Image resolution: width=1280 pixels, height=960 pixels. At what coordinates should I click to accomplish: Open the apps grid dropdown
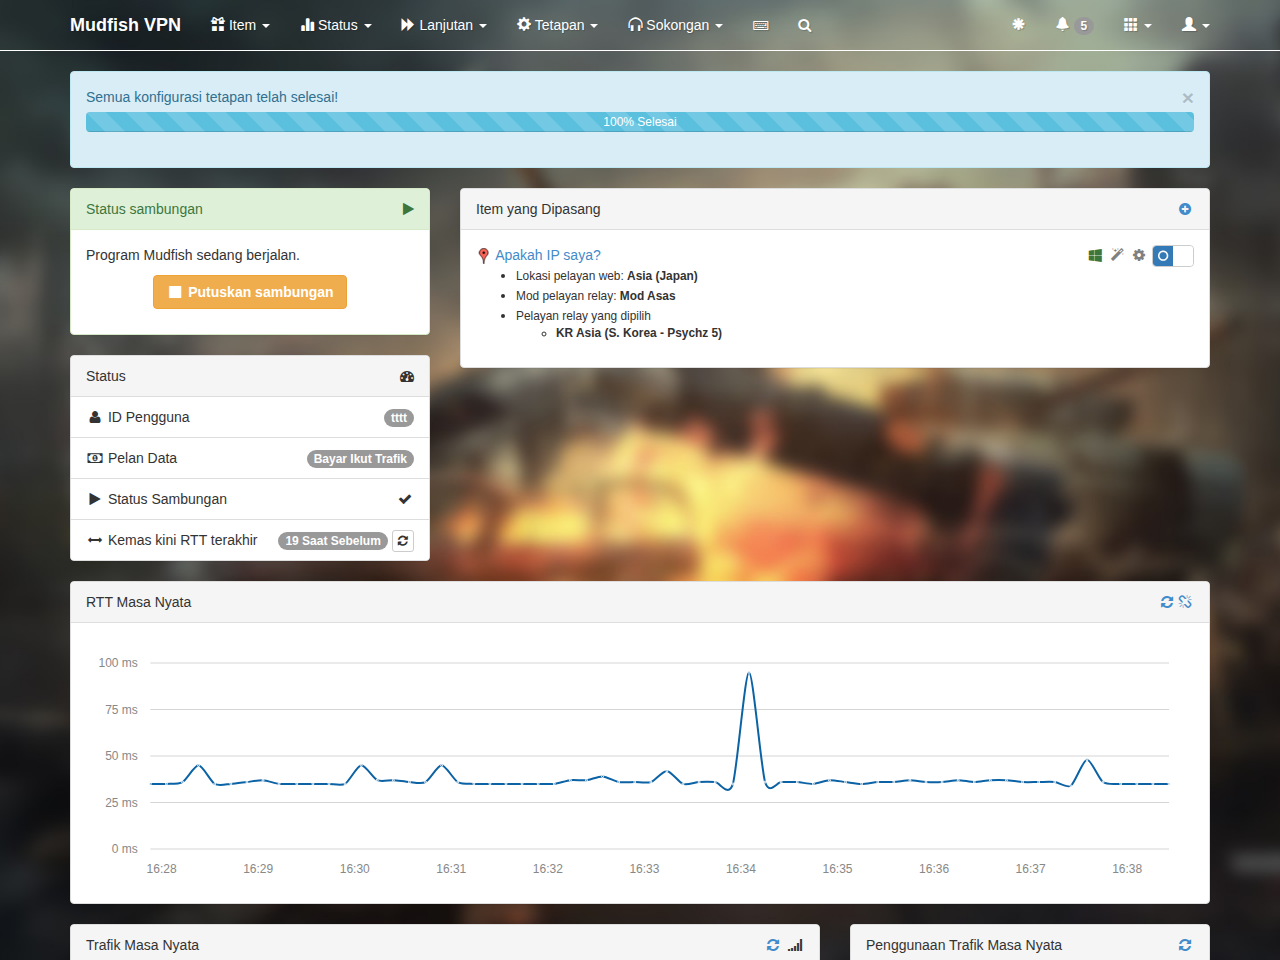point(1137,25)
